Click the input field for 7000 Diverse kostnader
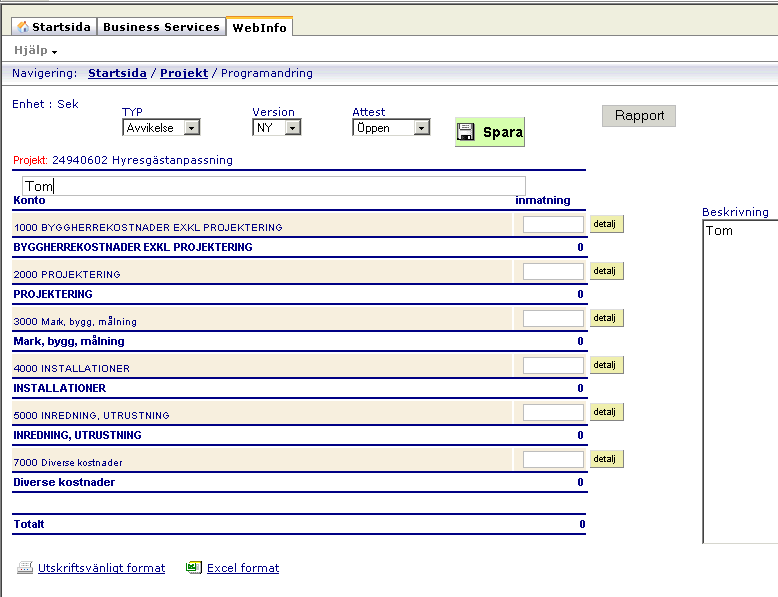Screen dimensions: 778x597 [553, 460]
